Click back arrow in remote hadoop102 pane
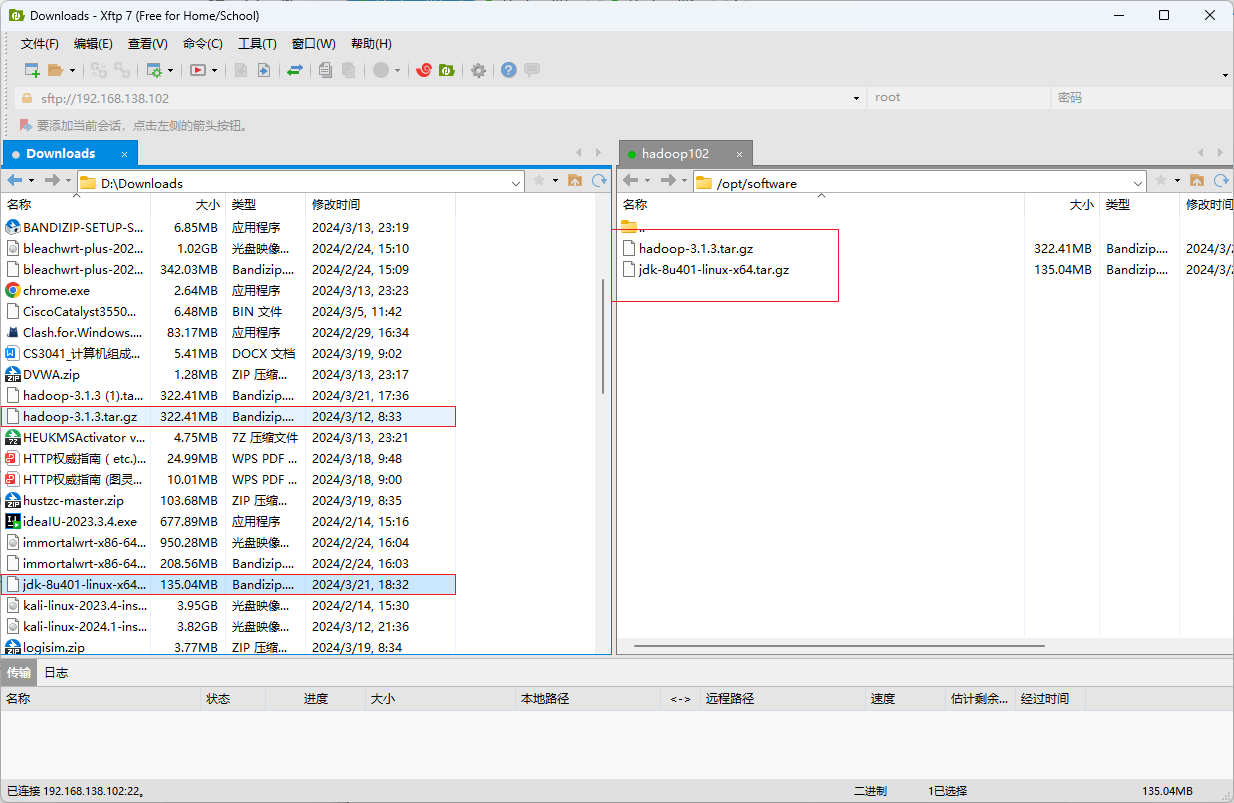Image resolution: width=1234 pixels, height=803 pixels. [630, 181]
